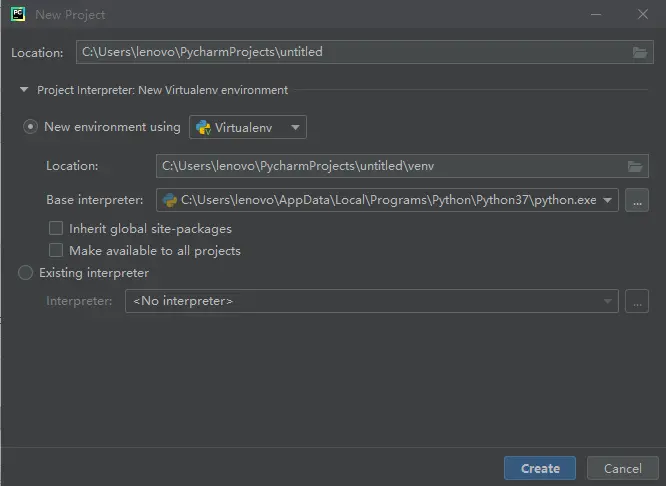Screen dimensions: 666x486
Task: Close the New Project window
Action: pos(643,15)
